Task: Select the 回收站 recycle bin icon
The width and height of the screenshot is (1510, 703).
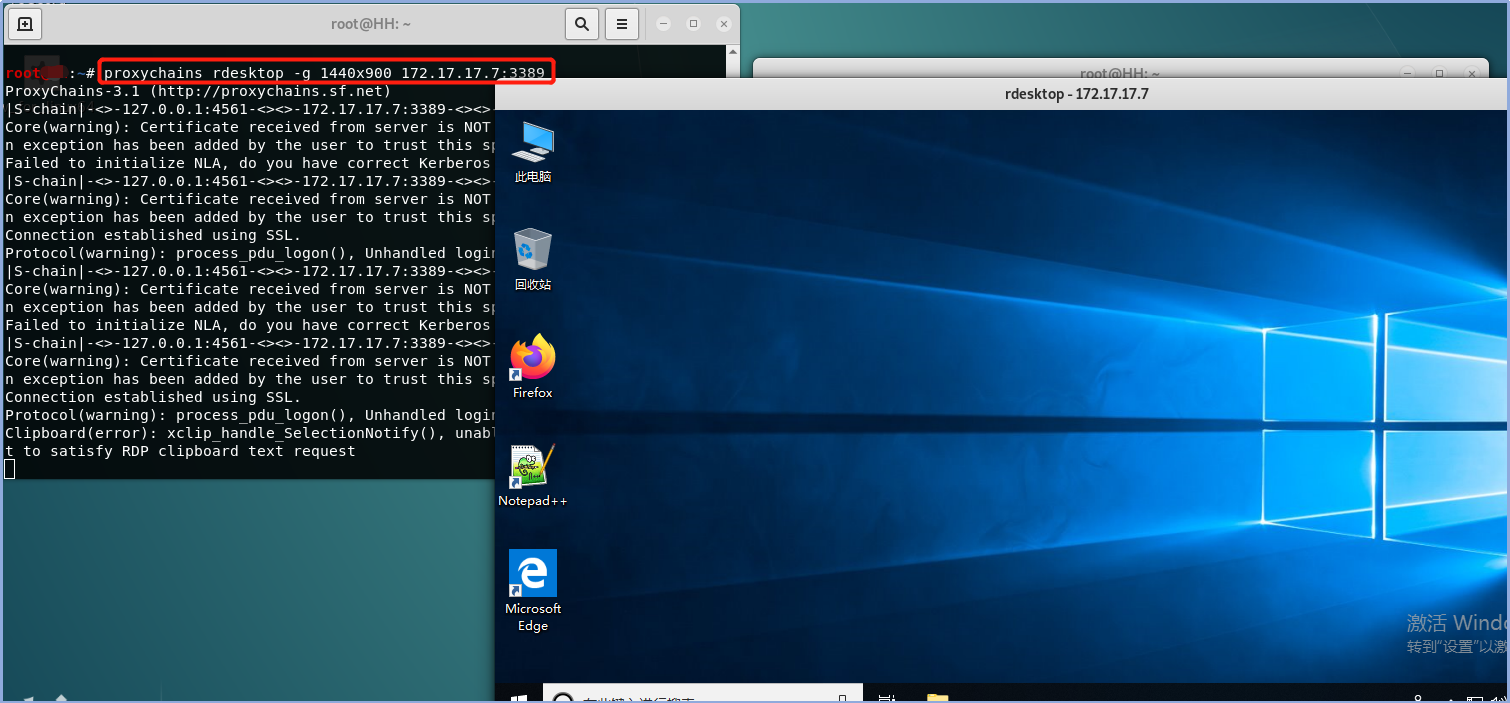Action: coord(533,260)
